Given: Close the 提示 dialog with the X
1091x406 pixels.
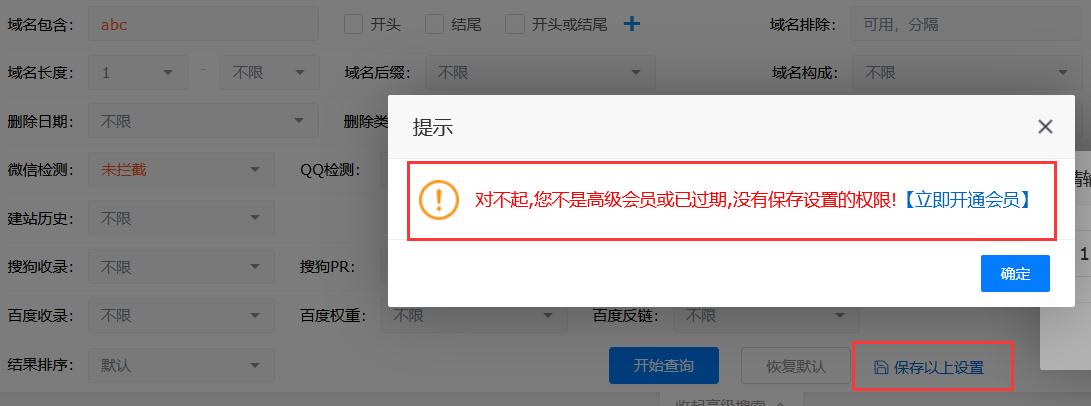Looking at the screenshot, I should pyautogui.click(x=1044, y=127).
